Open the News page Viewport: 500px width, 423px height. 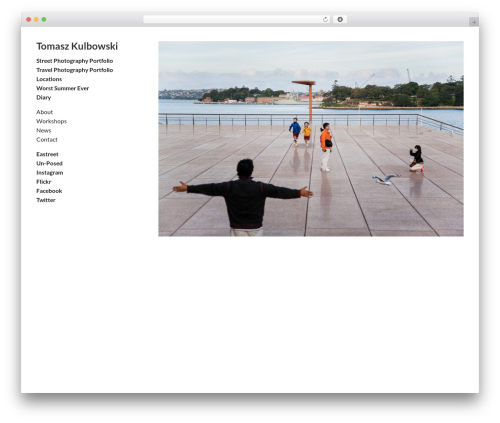tap(44, 130)
